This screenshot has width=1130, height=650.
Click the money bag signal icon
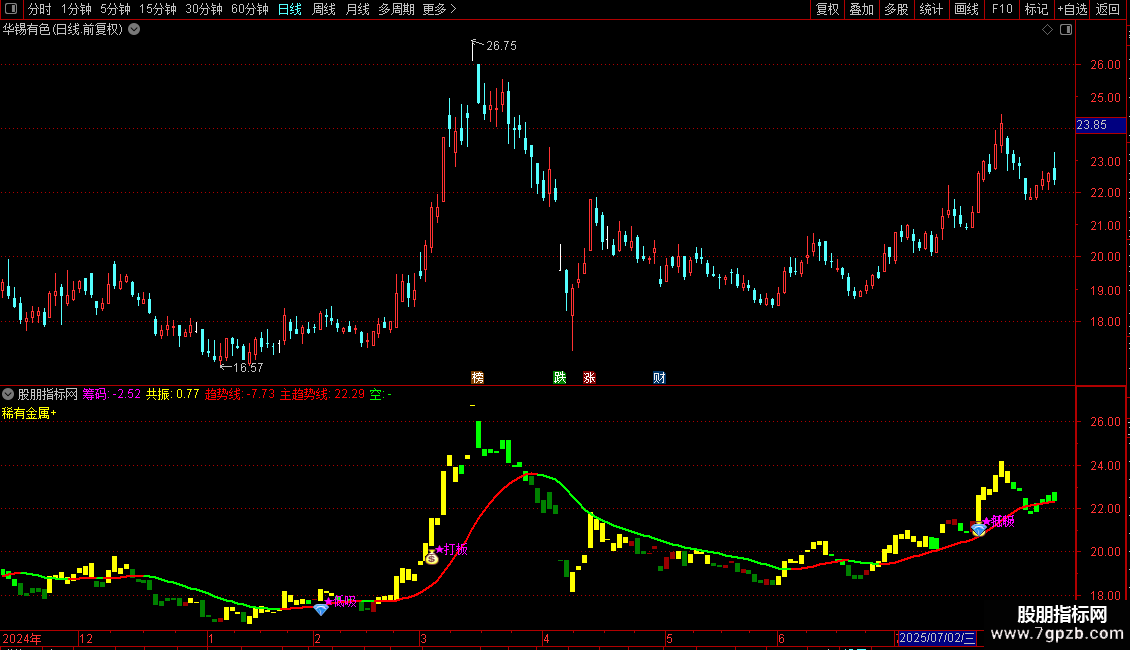pos(431,557)
